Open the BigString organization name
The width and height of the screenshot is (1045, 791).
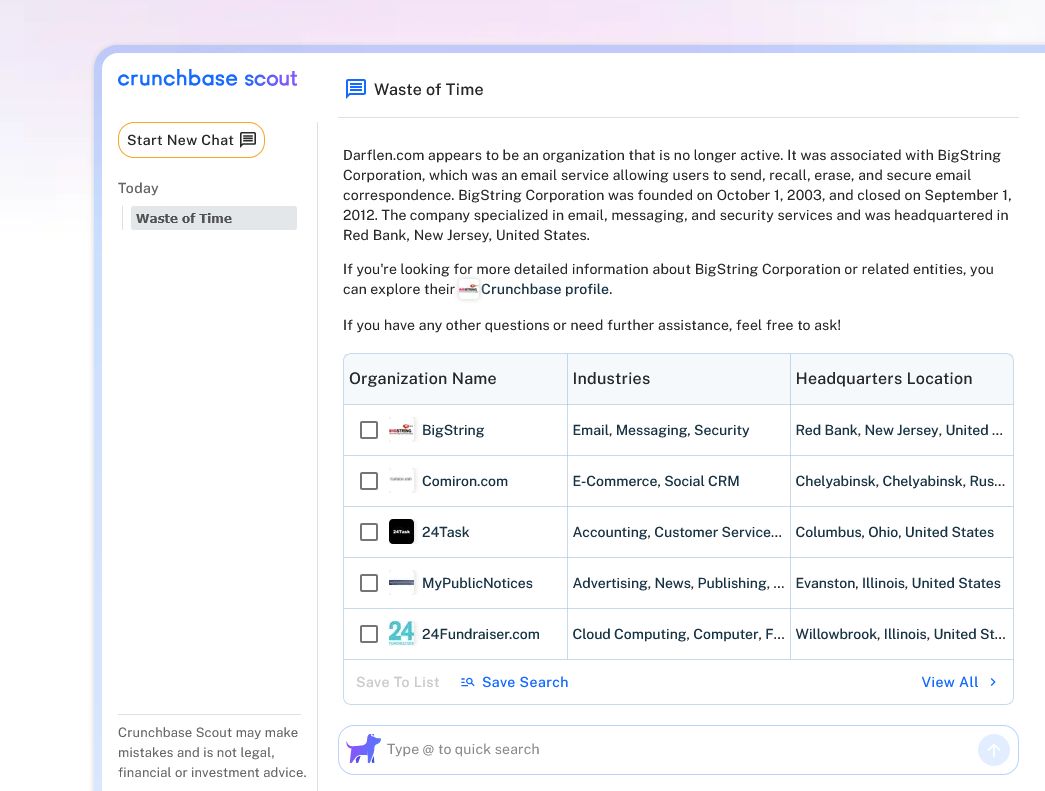tap(453, 430)
